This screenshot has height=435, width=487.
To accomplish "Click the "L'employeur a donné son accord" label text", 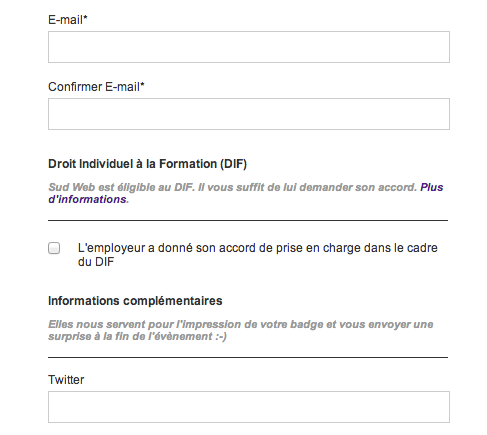I will pyautogui.click(x=258, y=255).
